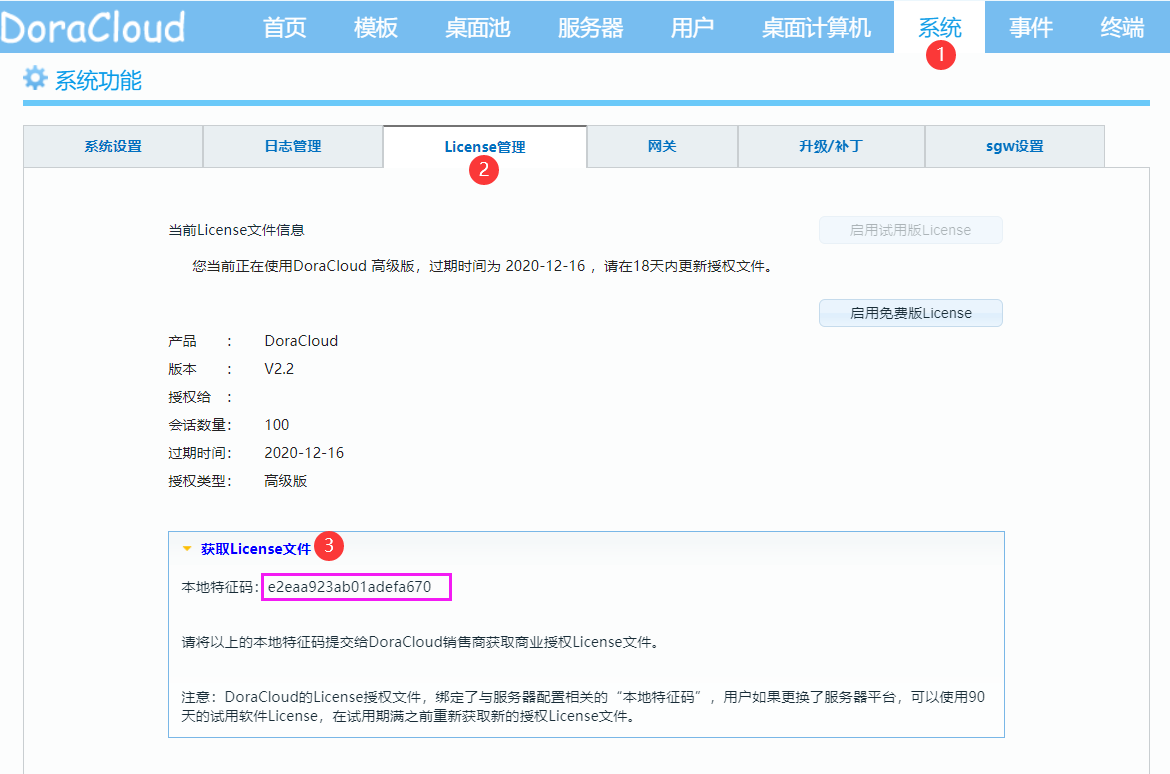The width and height of the screenshot is (1170, 774).
Task: Click the 授权类型 value 高级版
Action: click(286, 481)
